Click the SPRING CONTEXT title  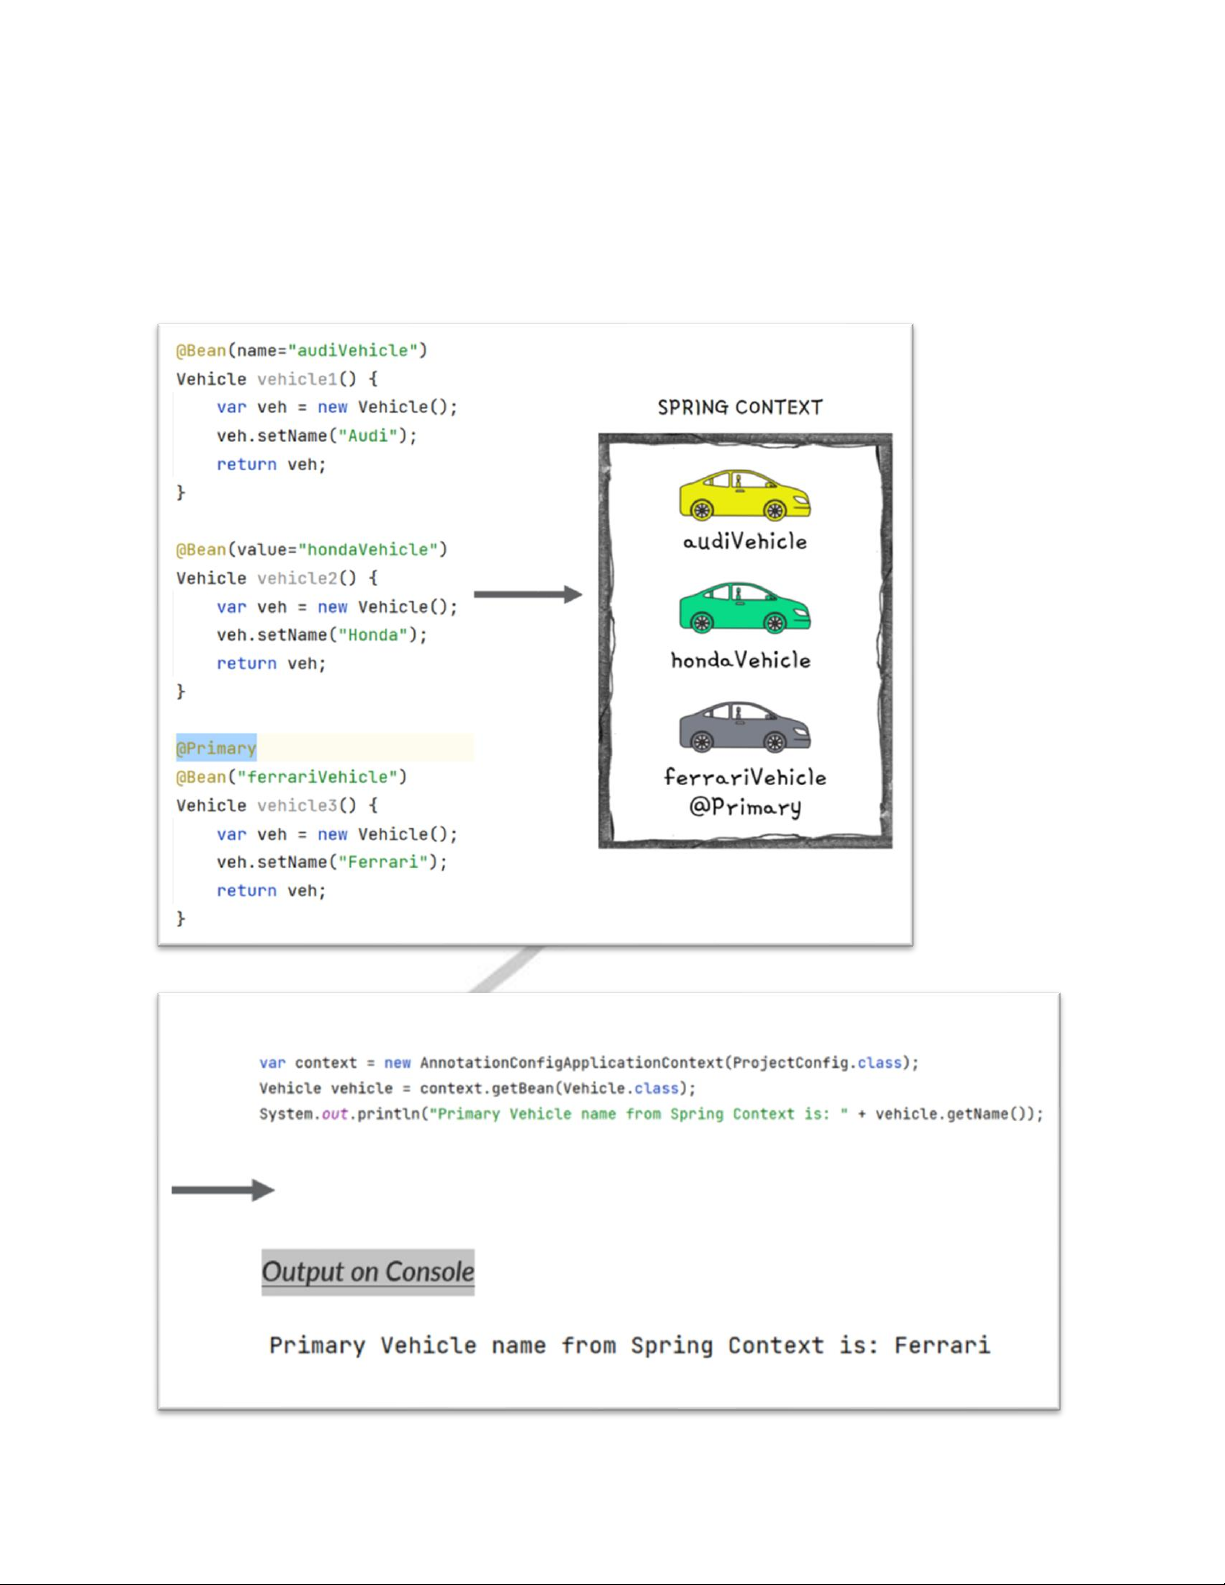[740, 407]
